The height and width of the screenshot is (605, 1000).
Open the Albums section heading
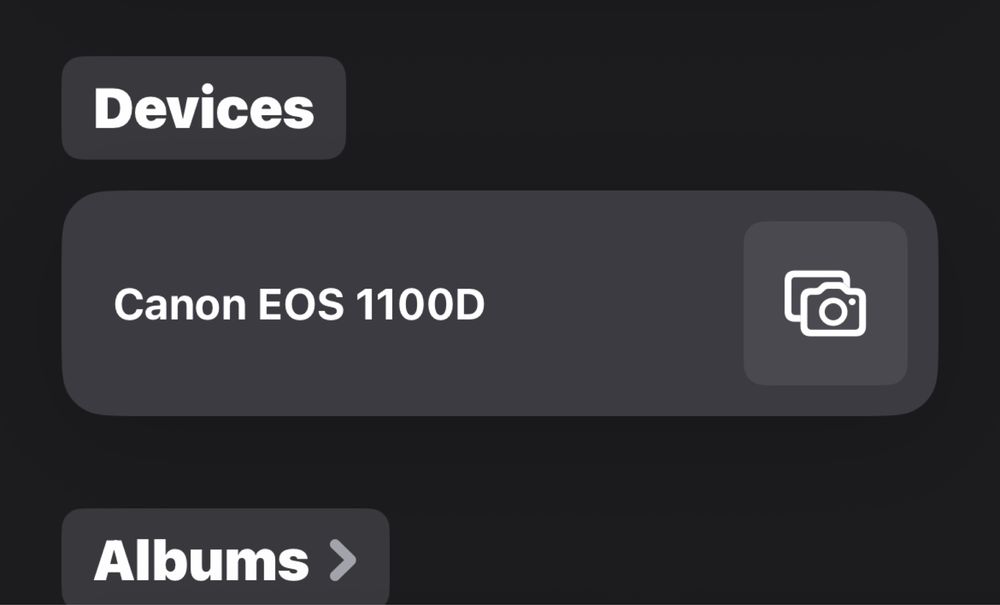[x=225, y=557]
